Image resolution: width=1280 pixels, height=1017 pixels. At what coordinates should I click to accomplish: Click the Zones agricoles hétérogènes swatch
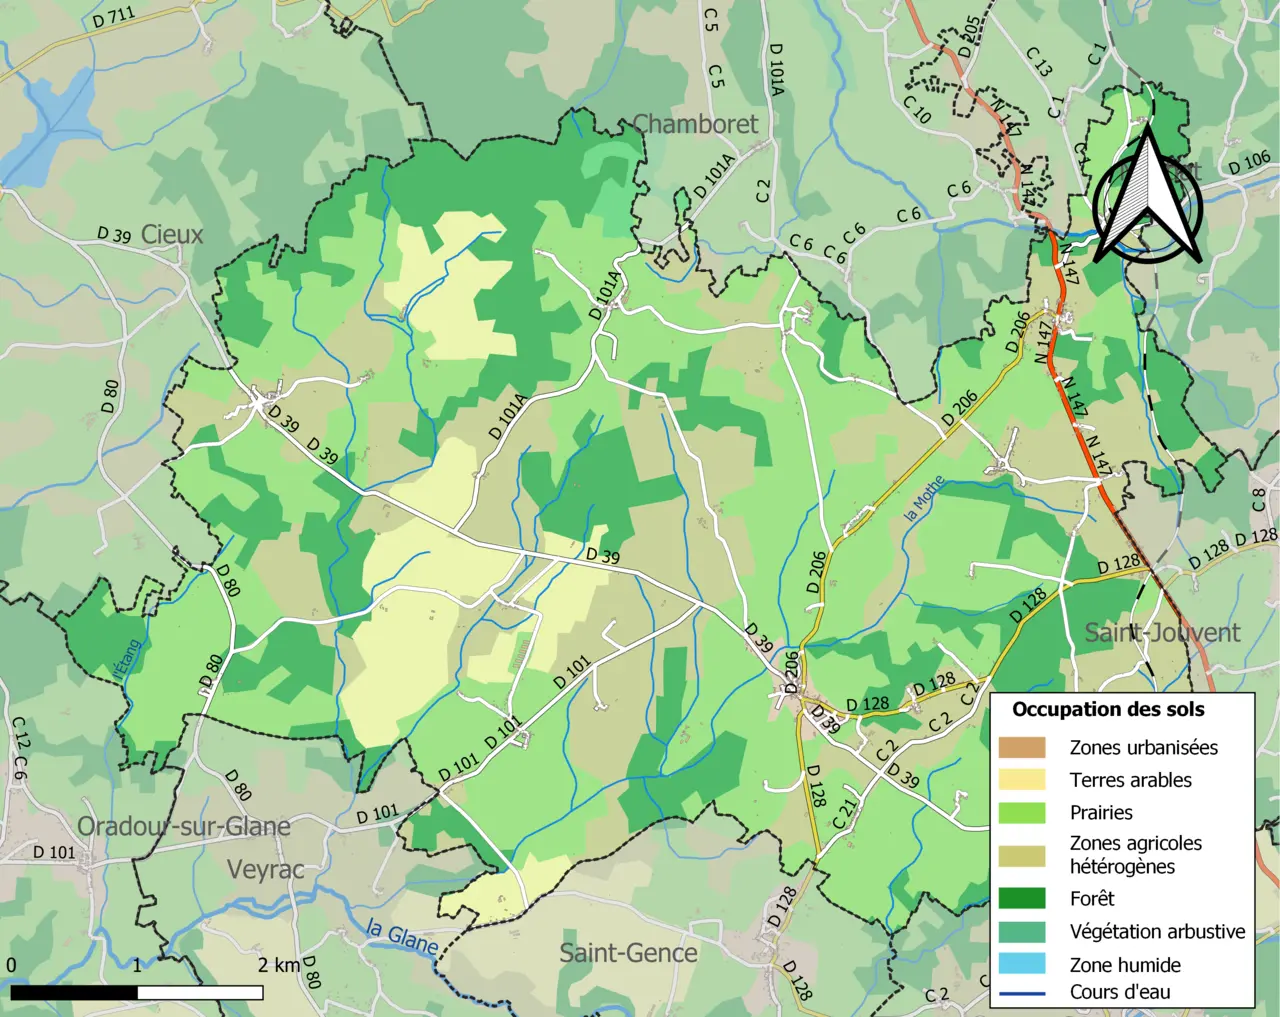point(1021,855)
